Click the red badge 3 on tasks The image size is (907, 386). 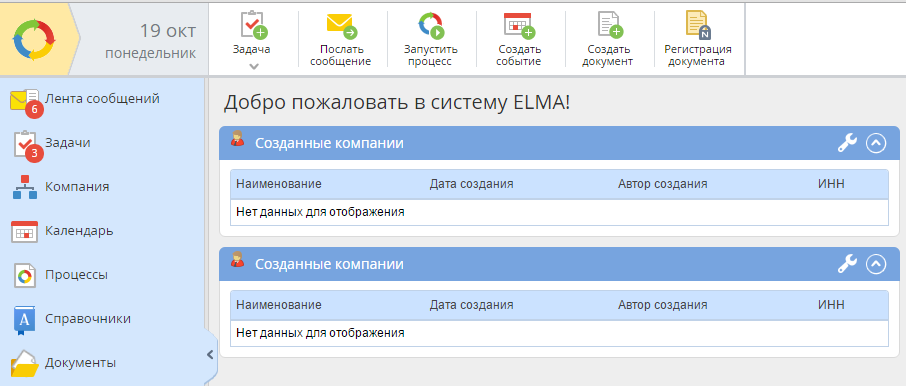click(x=34, y=153)
